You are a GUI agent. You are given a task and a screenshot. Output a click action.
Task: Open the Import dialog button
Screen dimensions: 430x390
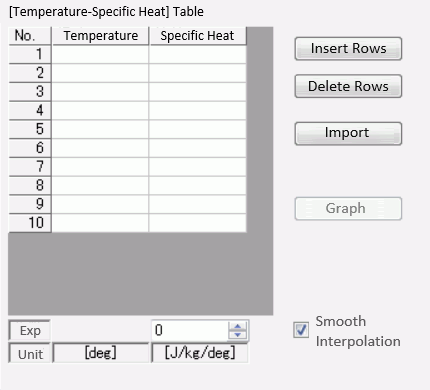click(348, 133)
